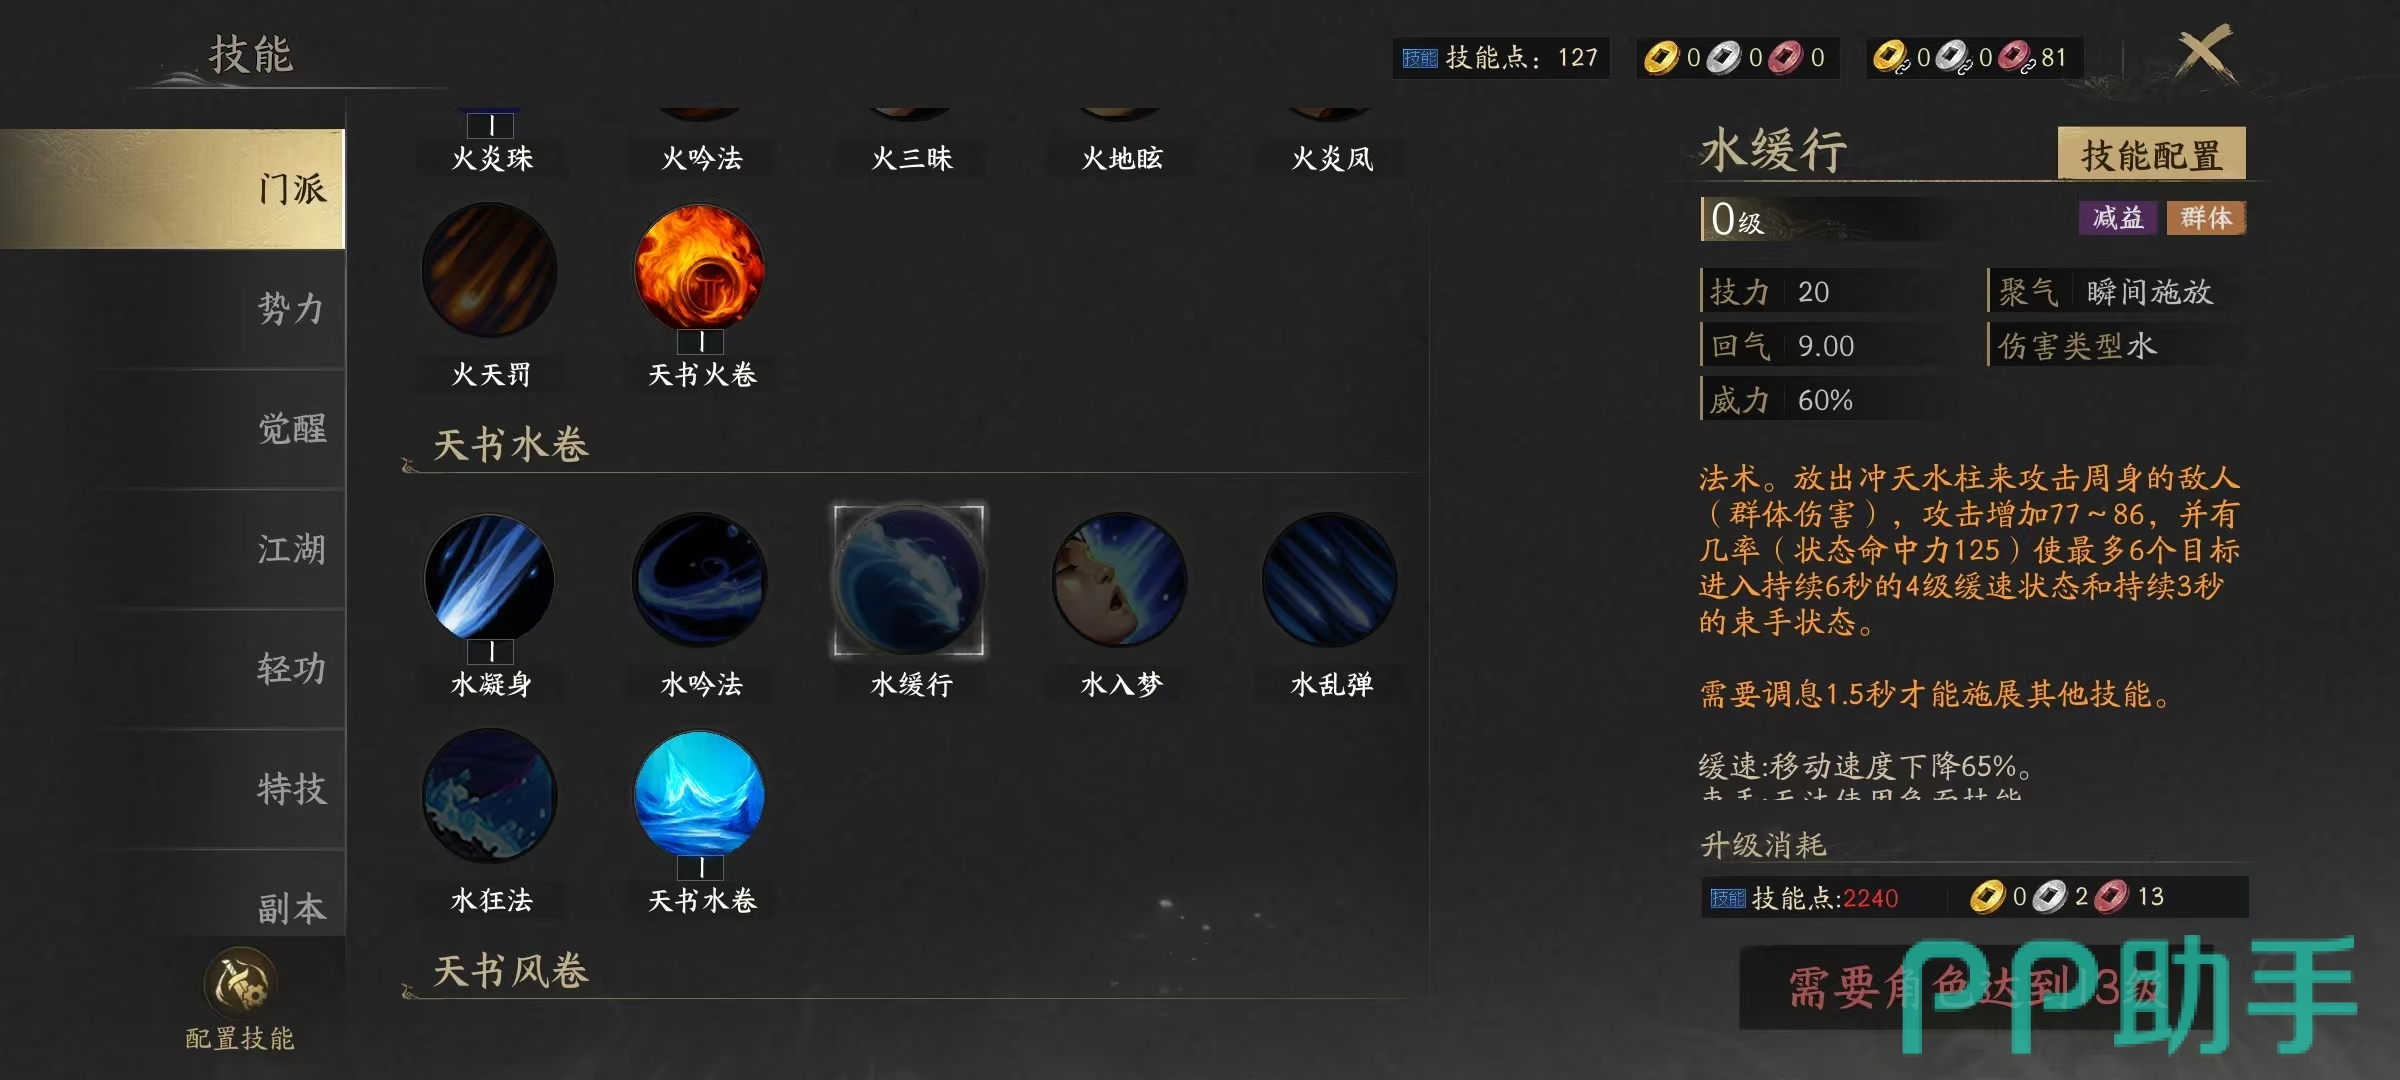This screenshot has width=2400, height=1080.
Task: Open the 轻功 sidebar tab
Action: click(x=292, y=668)
